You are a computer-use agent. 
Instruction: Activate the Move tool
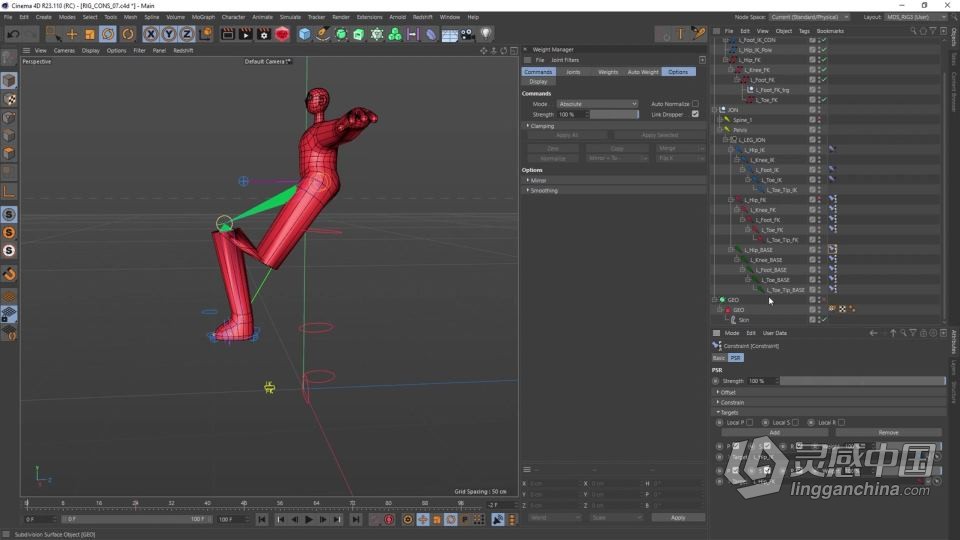[x=72, y=34]
